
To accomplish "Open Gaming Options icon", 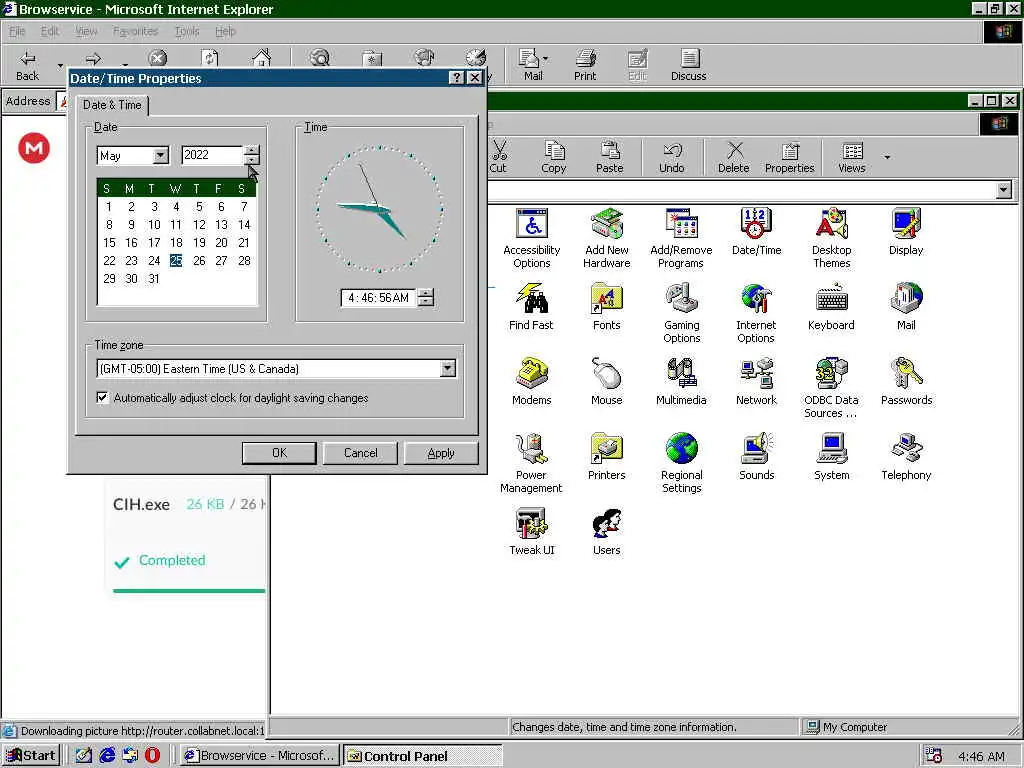I will [x=681, y=313].
